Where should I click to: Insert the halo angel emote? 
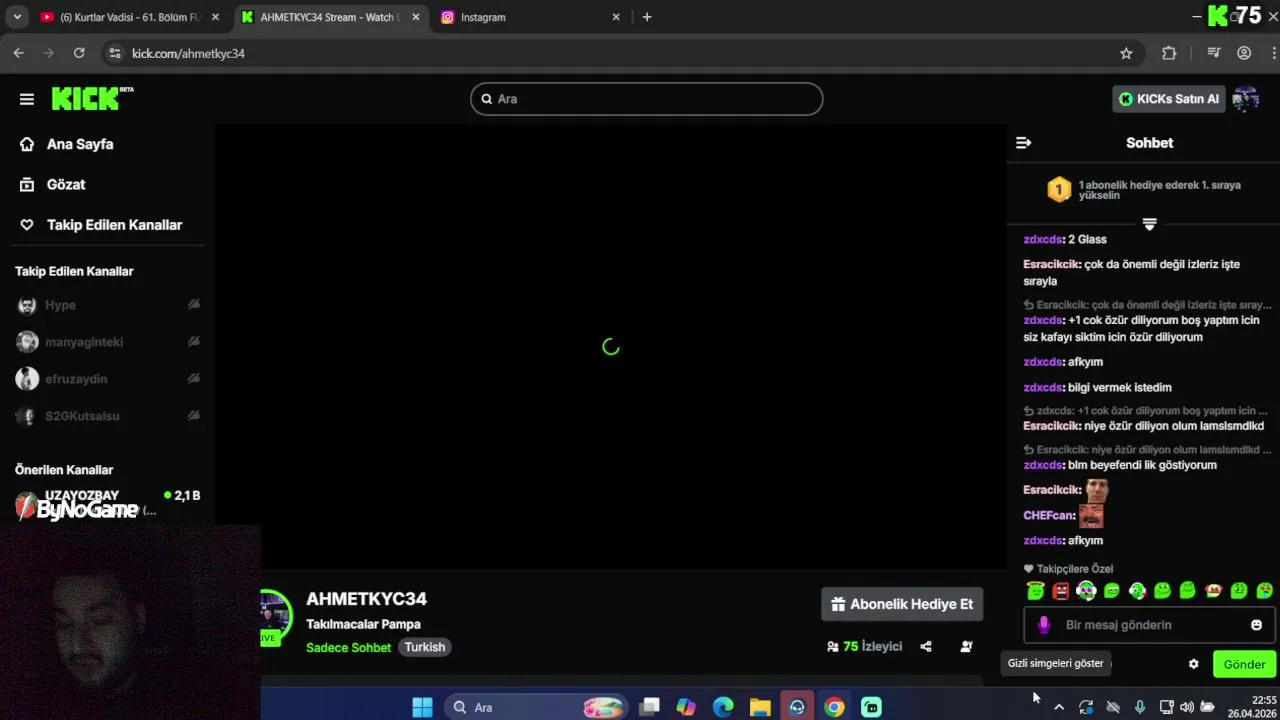[1035, 591]
